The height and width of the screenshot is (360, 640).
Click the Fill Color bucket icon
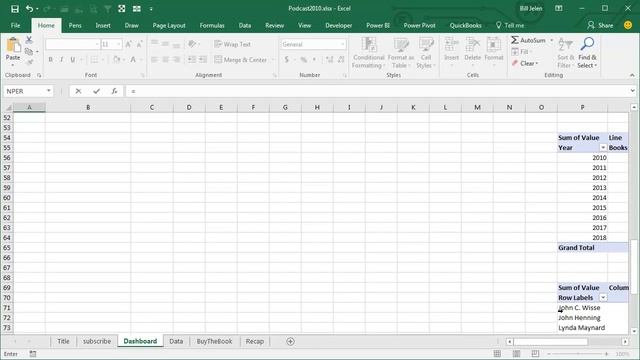[x=117, y=60]
